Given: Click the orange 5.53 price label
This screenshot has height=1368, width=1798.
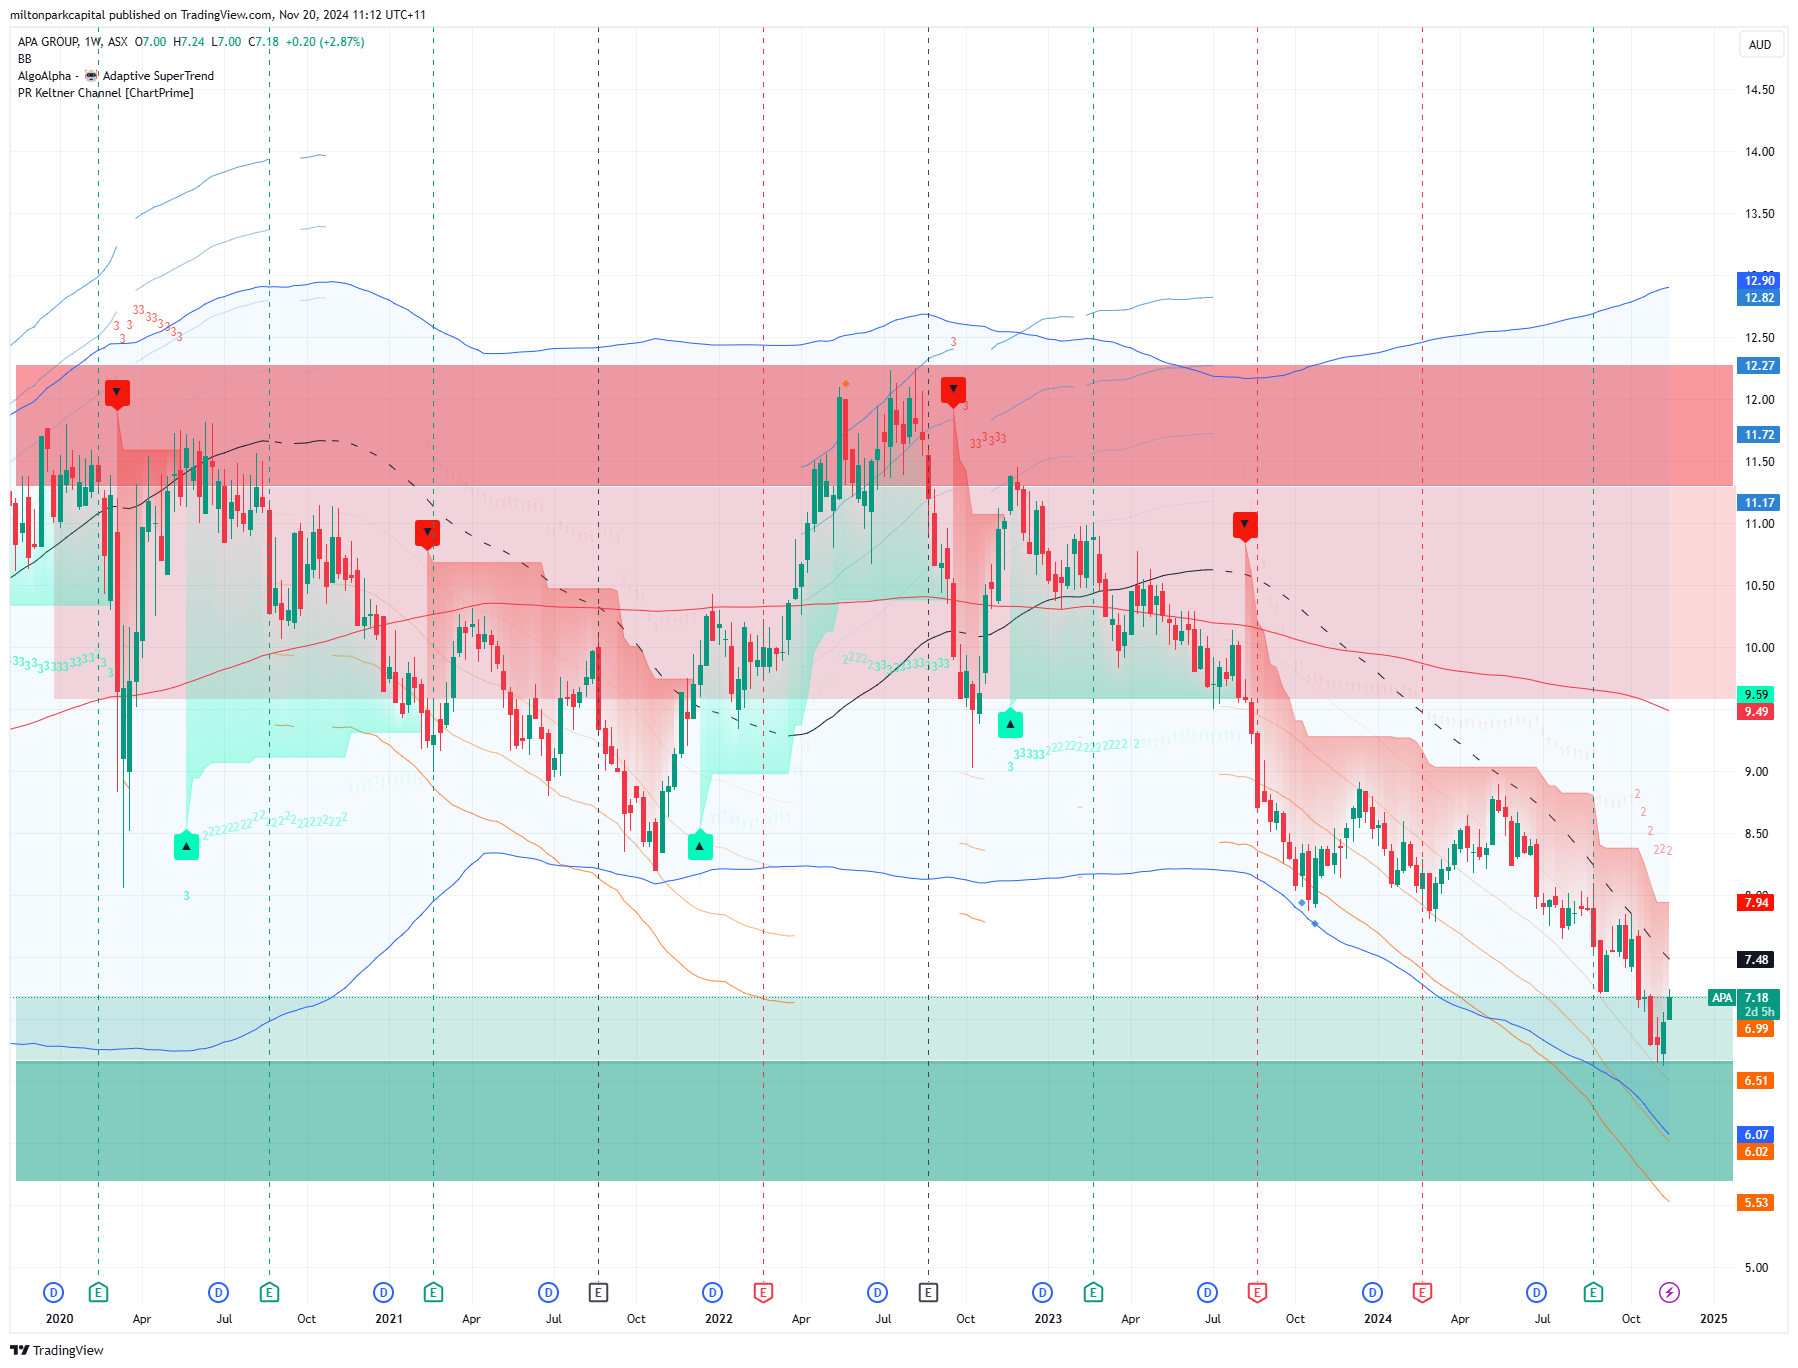Looking at the screenshot, I should (x=1756, y=1203).
